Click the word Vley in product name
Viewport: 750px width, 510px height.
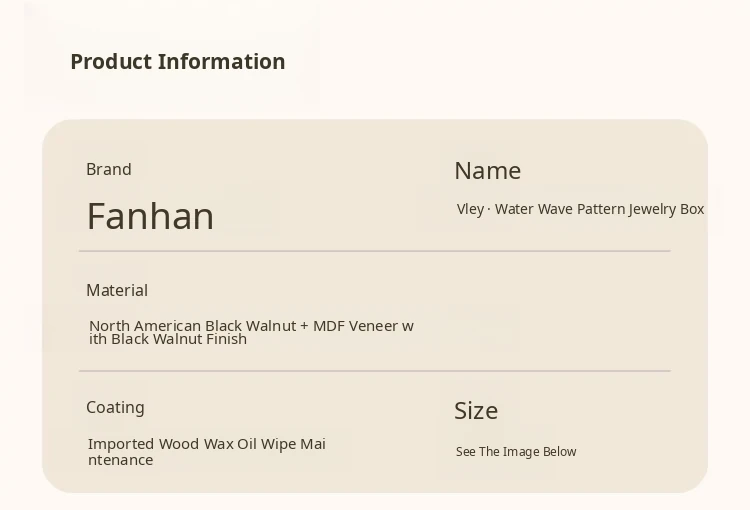pos(470,209)
